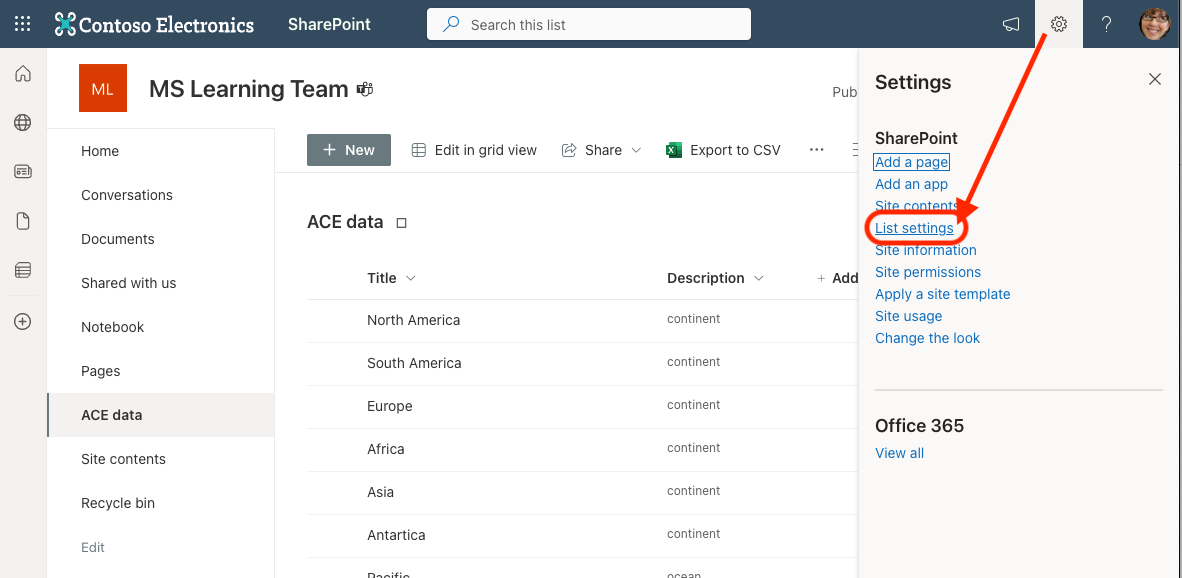
Task: Click the Teams icon beside site title
Action: (x=365, y=89)
